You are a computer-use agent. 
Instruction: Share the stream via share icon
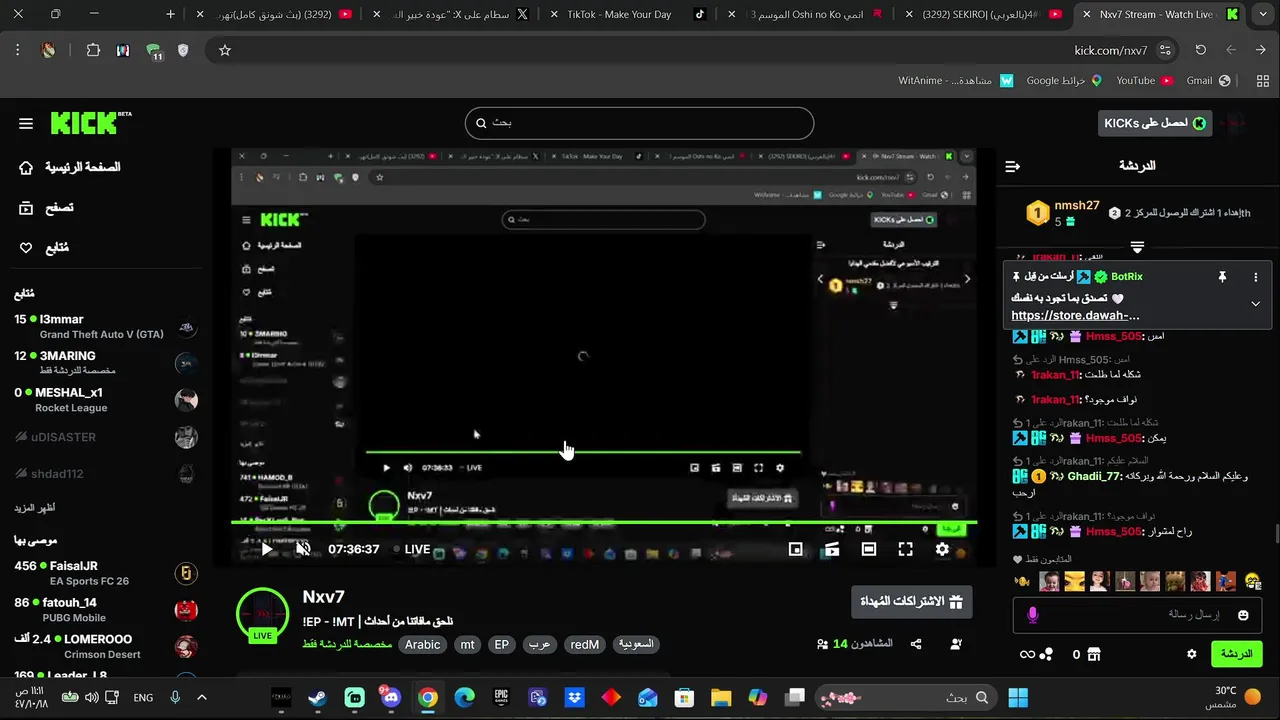pyautogui.click(x=916, y=644)
